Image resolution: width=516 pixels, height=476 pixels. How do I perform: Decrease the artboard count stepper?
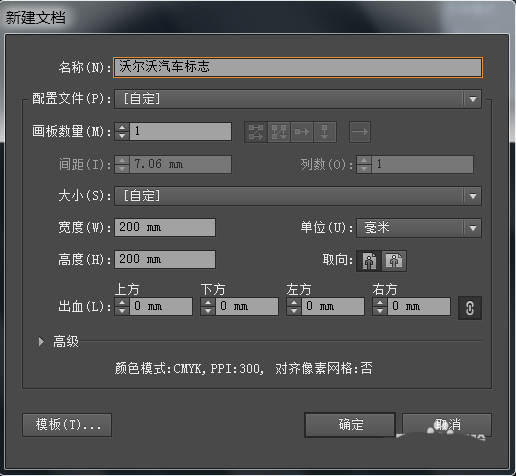[x=122, y=136]
